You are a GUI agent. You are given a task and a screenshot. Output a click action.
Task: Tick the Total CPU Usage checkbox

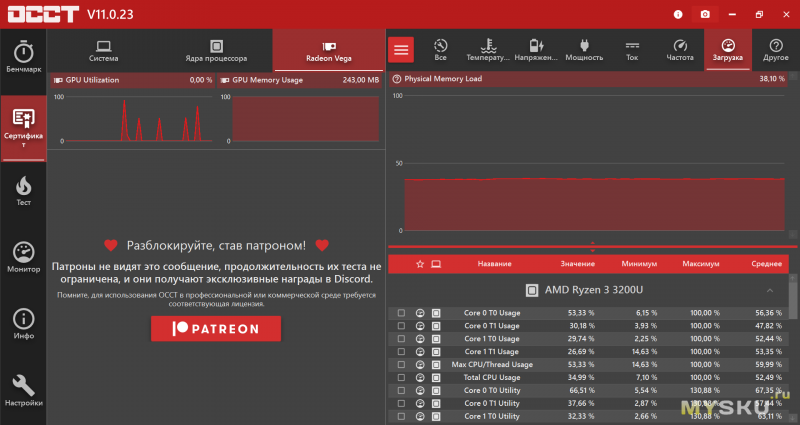pos(402,378)
